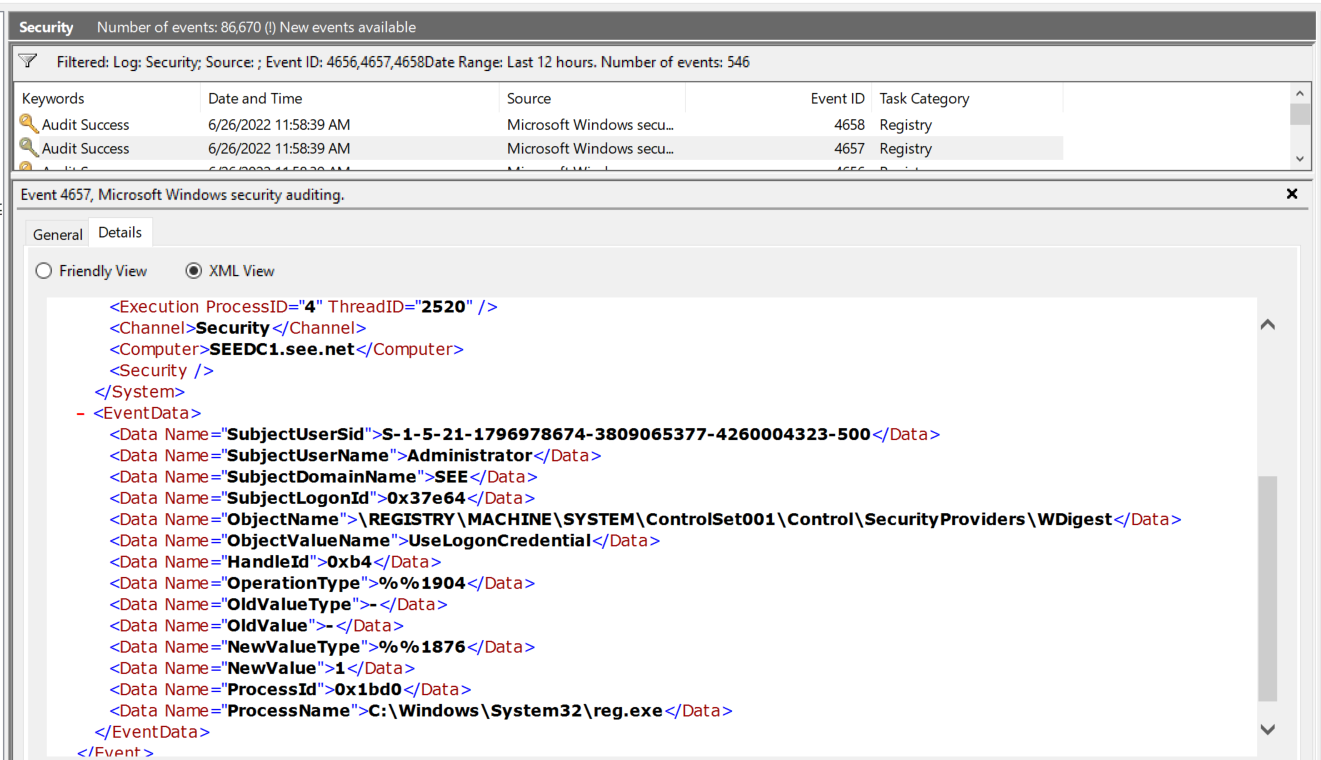Click the key icon on the 4658 row
1321x760 pixels.
(x=28, y=124)
